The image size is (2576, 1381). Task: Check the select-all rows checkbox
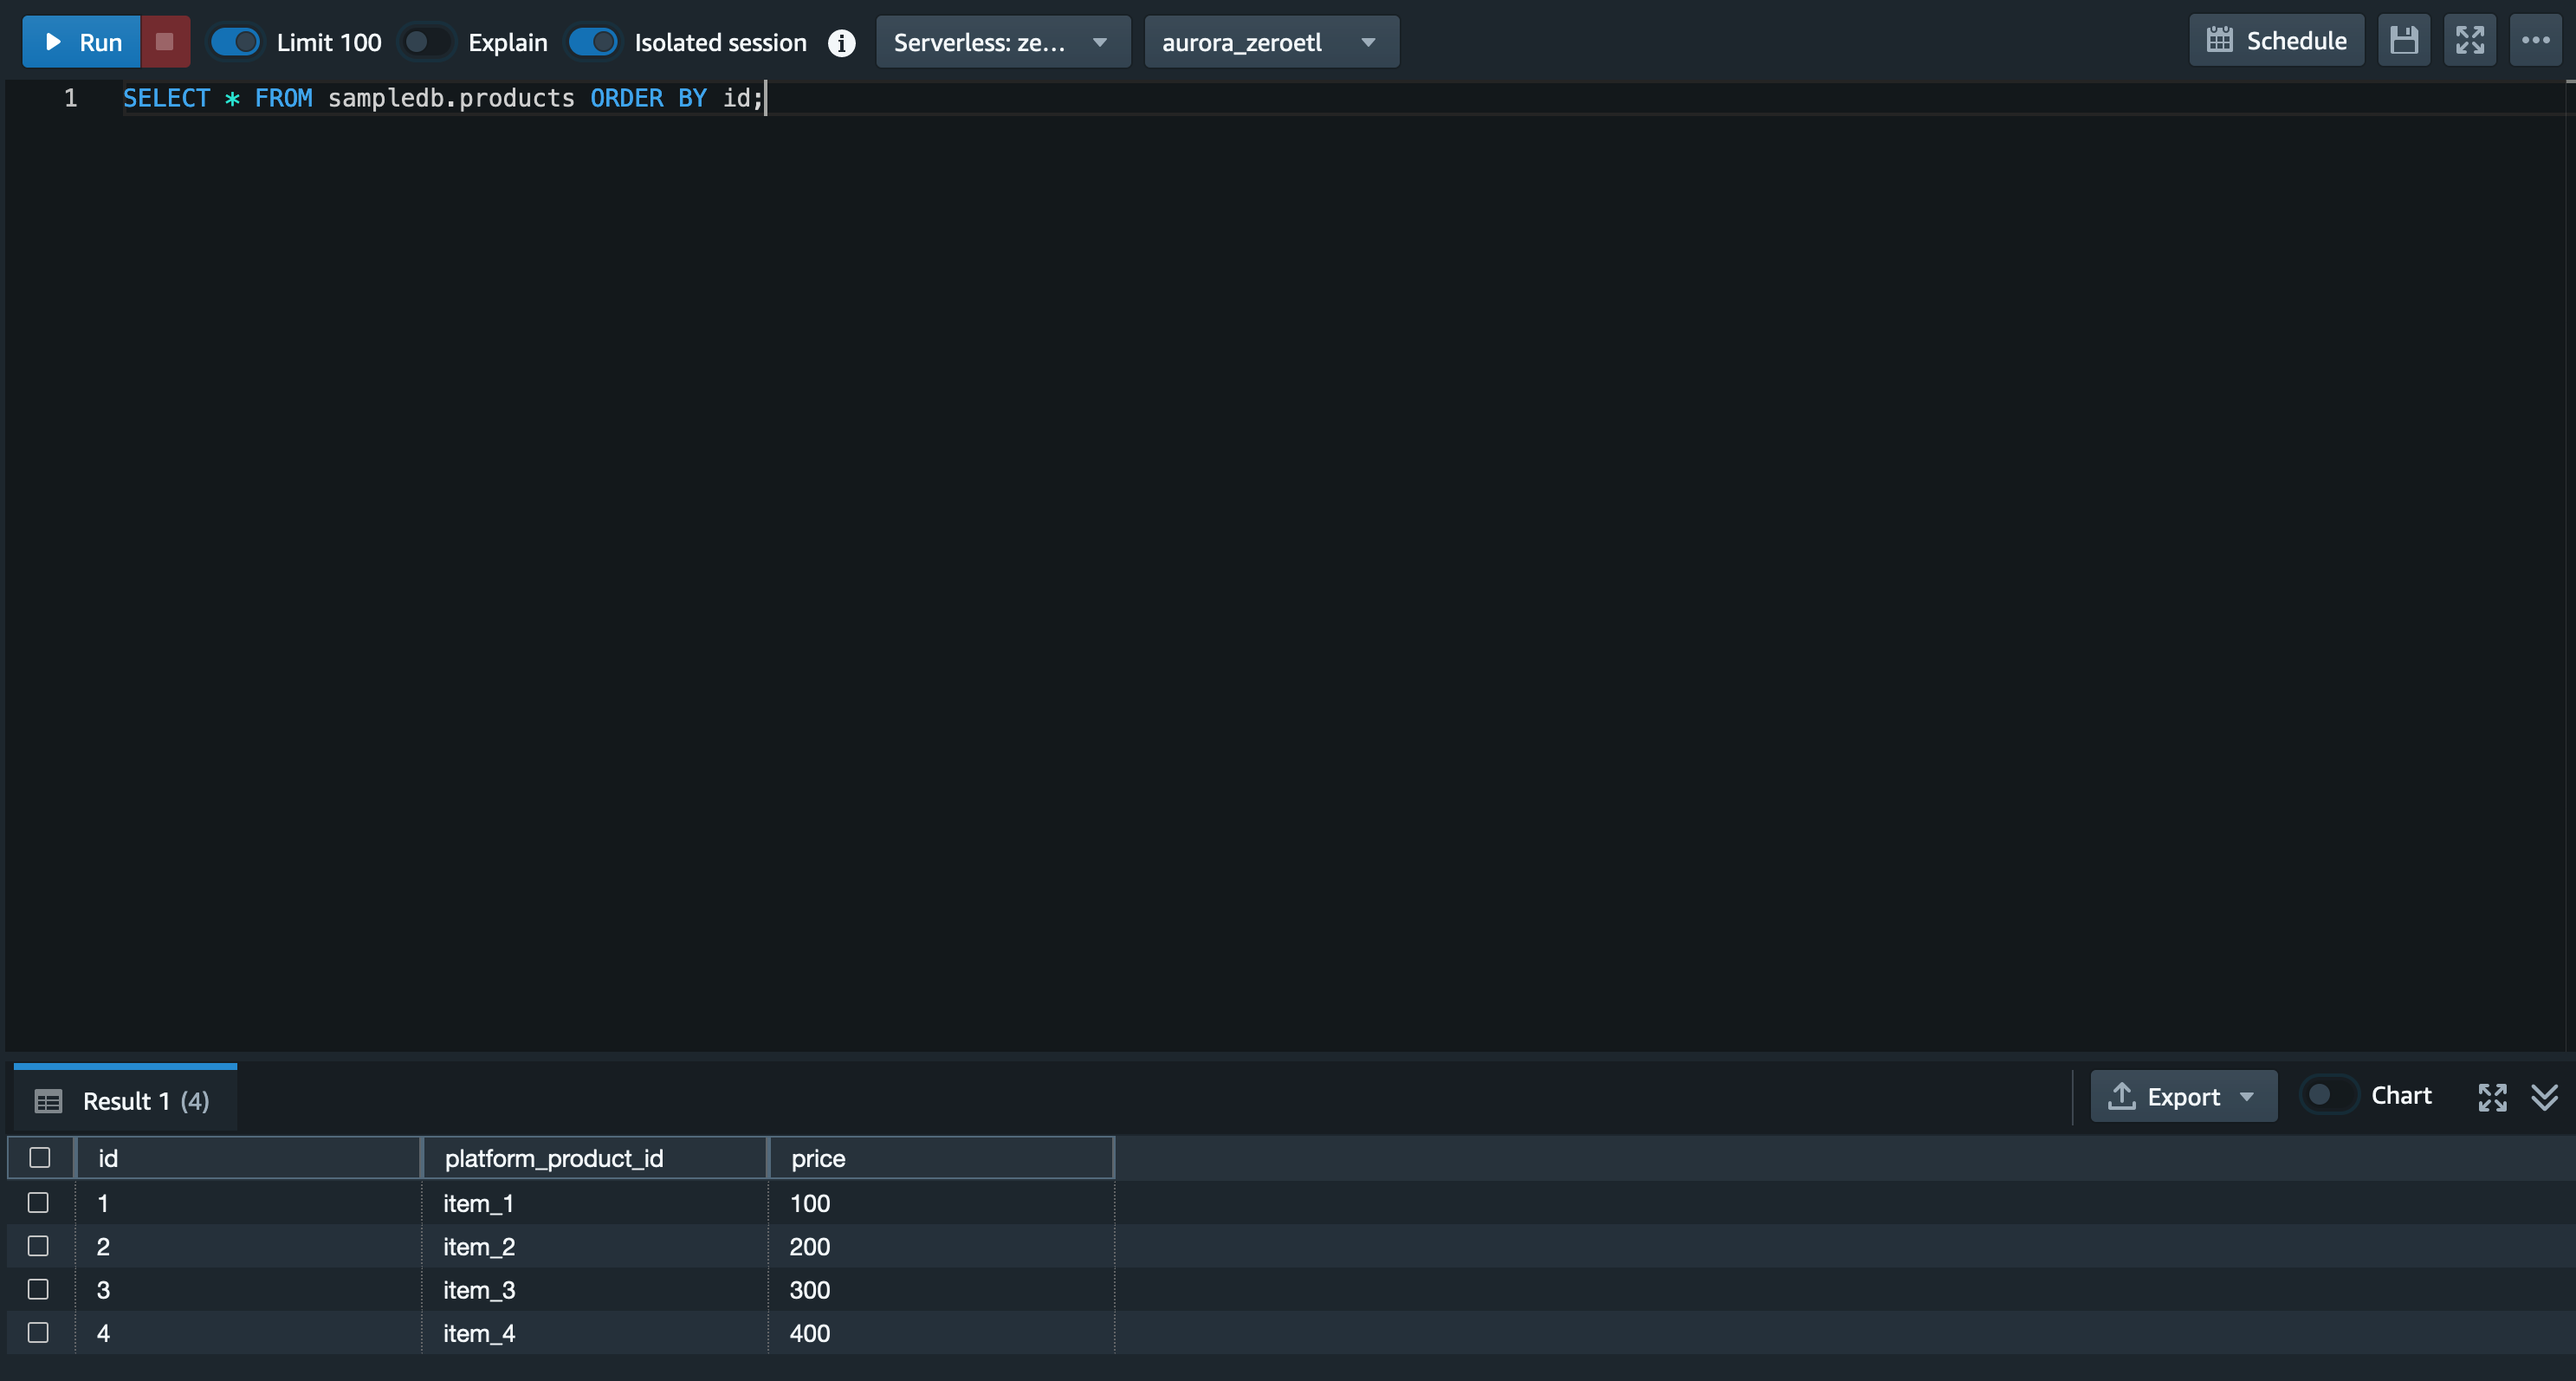coord(40,1158)
